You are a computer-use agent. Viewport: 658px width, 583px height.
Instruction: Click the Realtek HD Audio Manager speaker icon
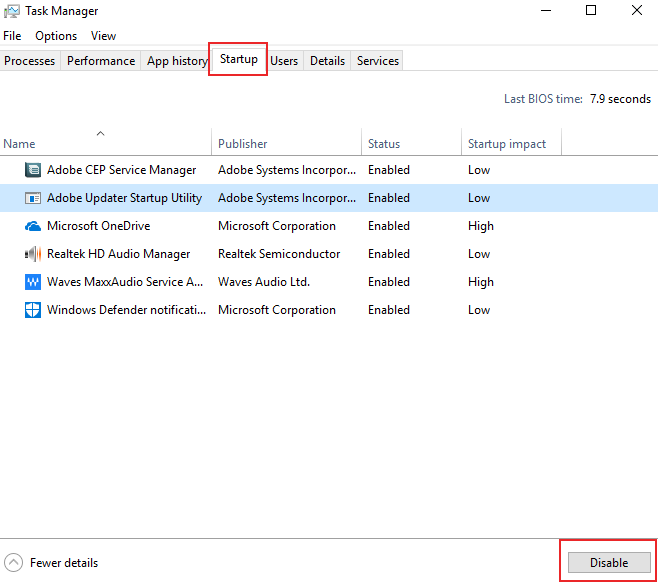point(33,254)
